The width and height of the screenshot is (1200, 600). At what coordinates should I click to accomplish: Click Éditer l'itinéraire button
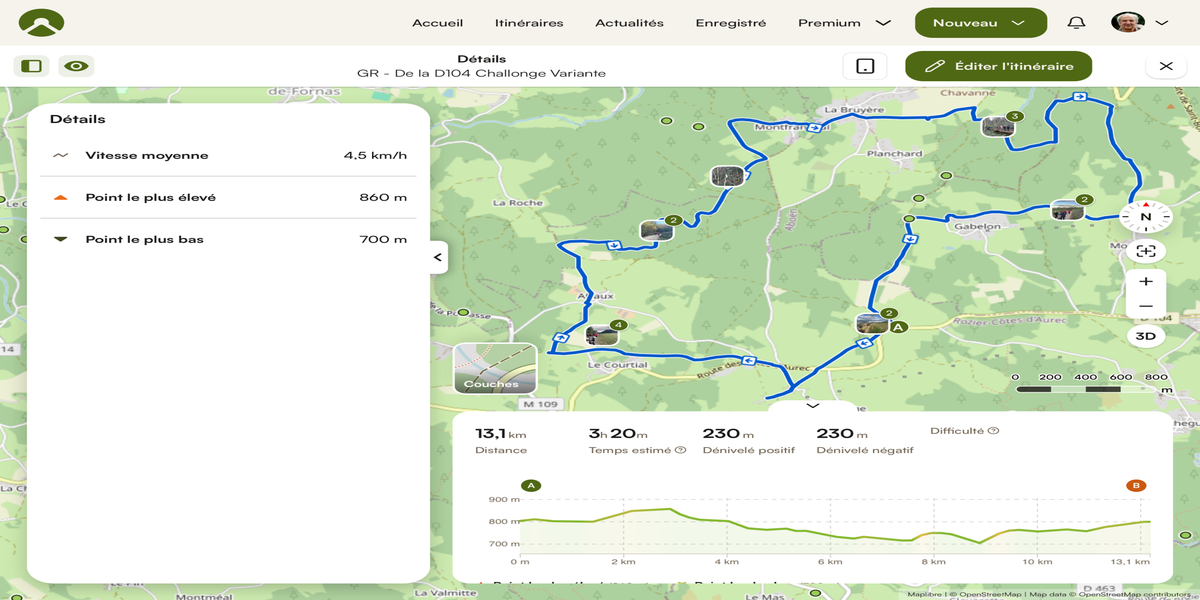[x=998, y=66]
